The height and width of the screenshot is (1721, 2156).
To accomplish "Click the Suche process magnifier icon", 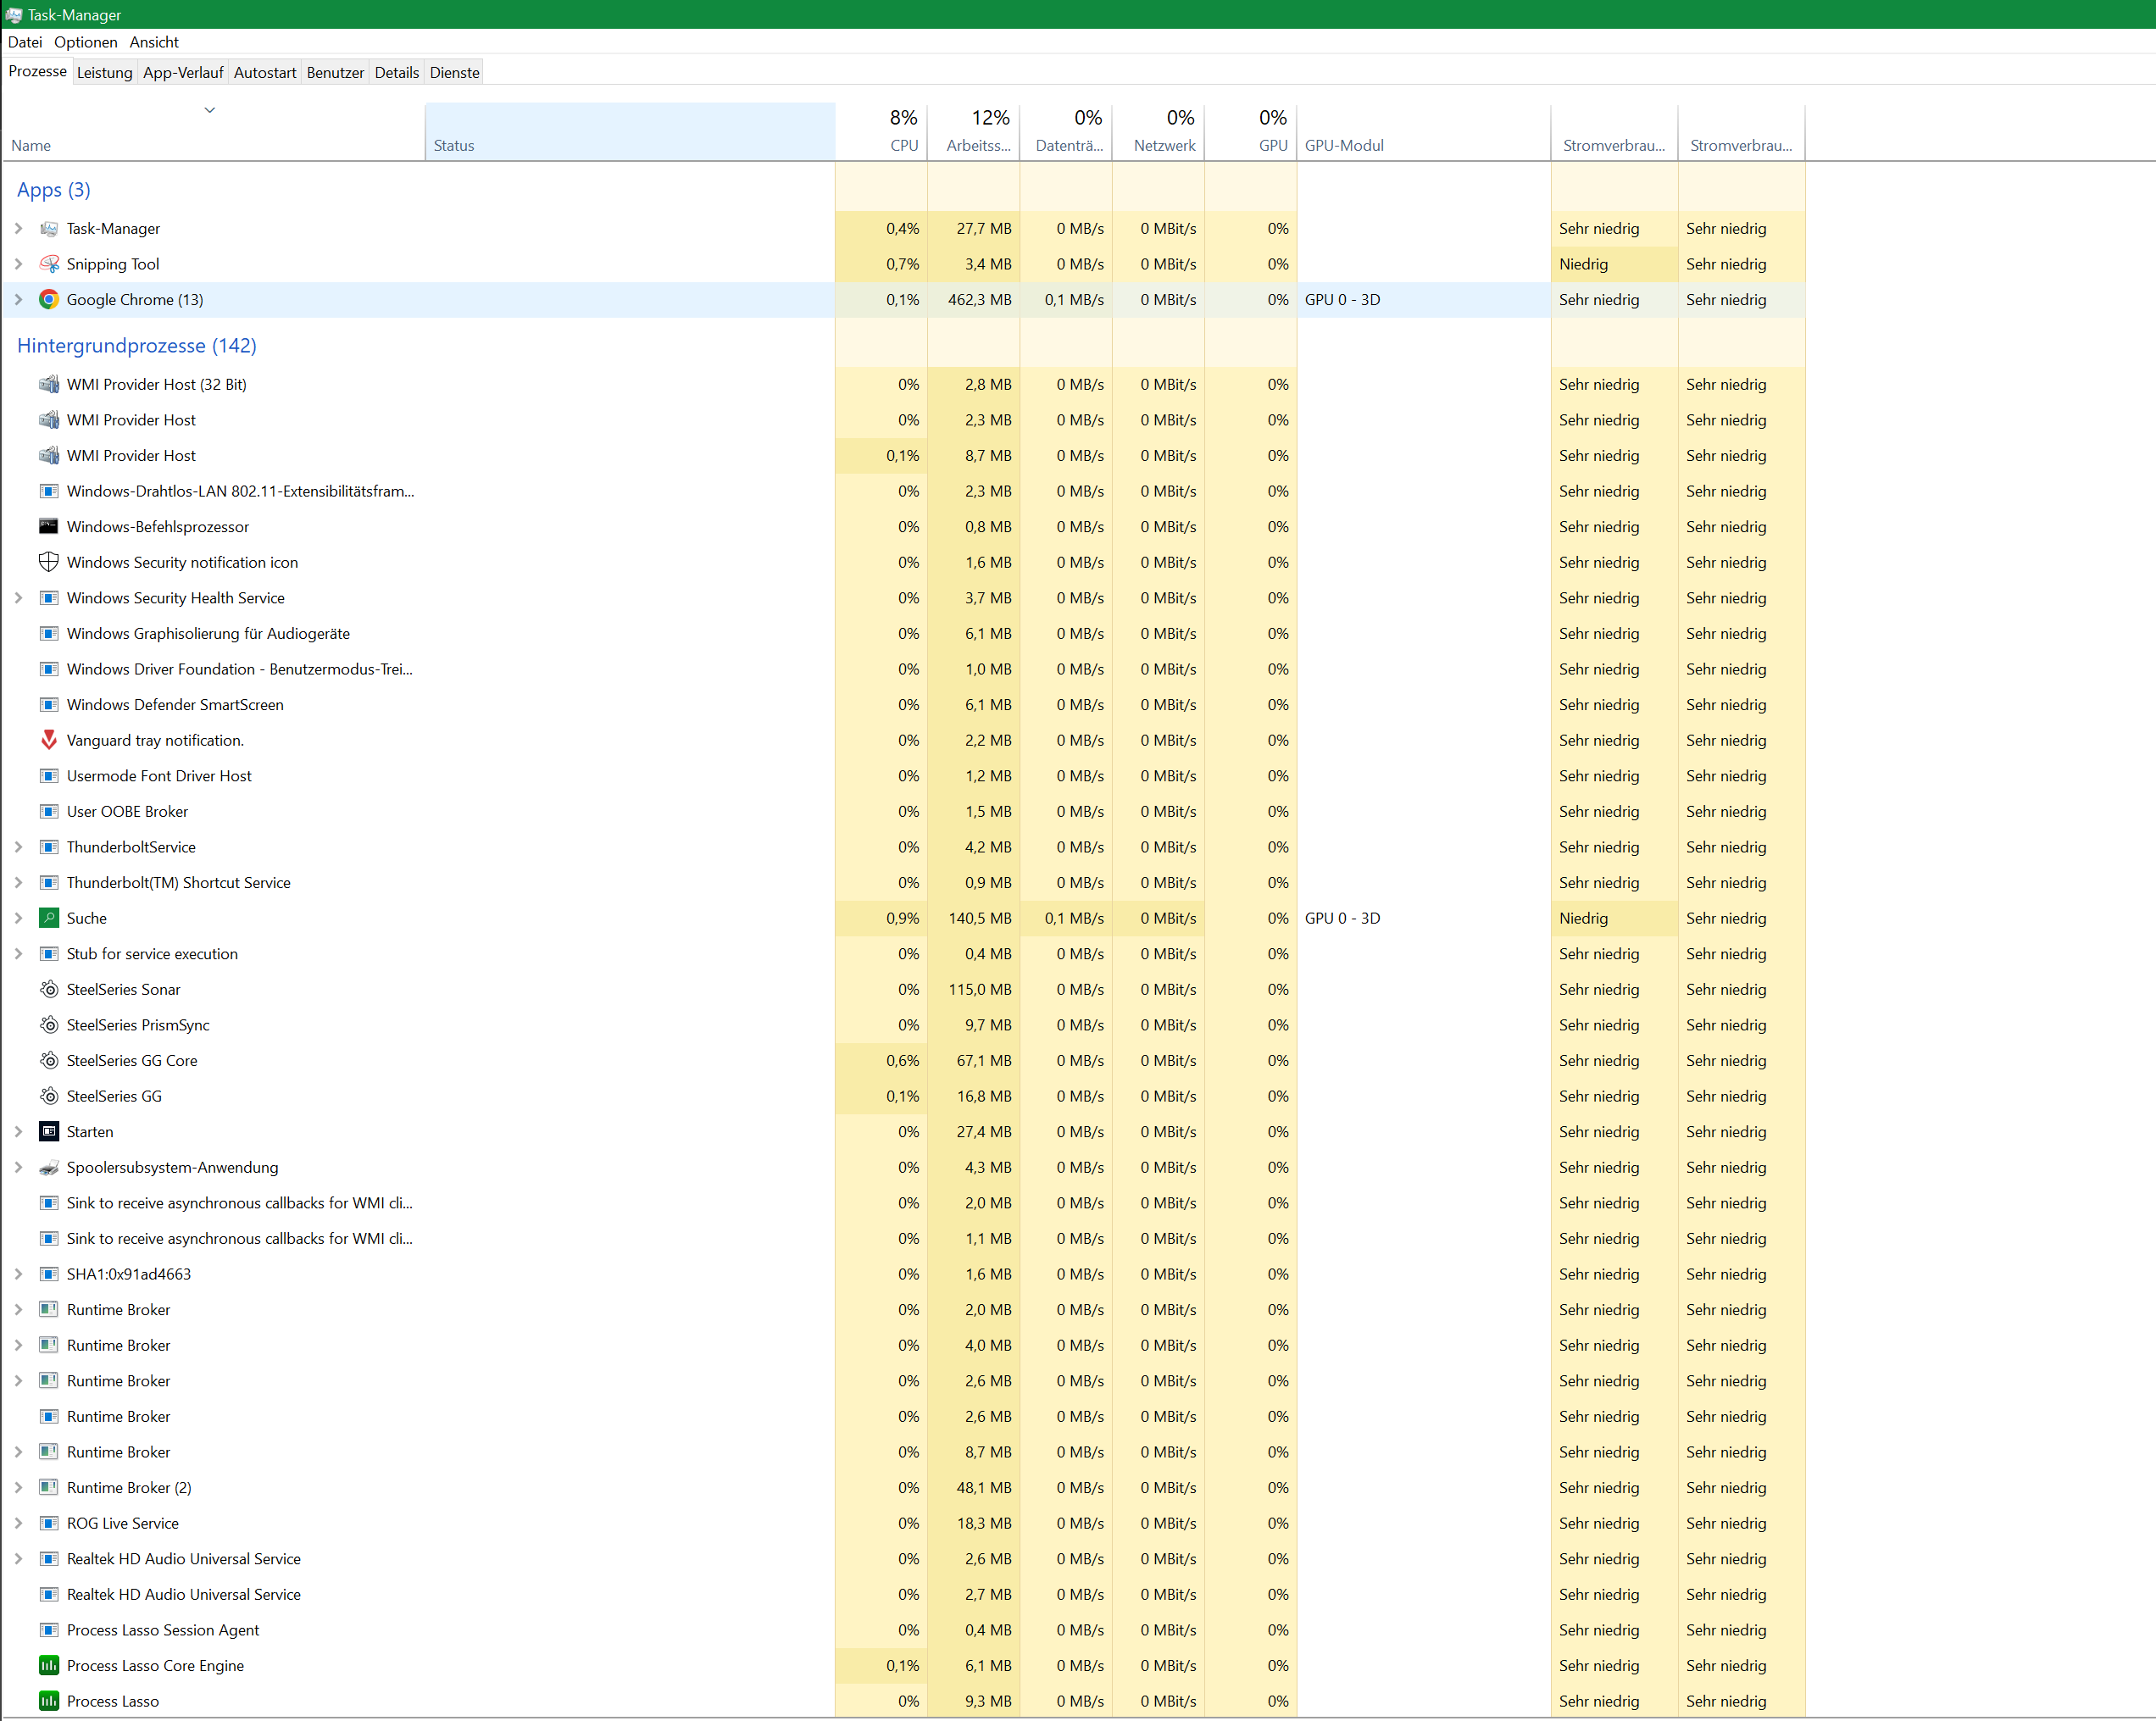I will pyautogui.click(x=48, y=918).
